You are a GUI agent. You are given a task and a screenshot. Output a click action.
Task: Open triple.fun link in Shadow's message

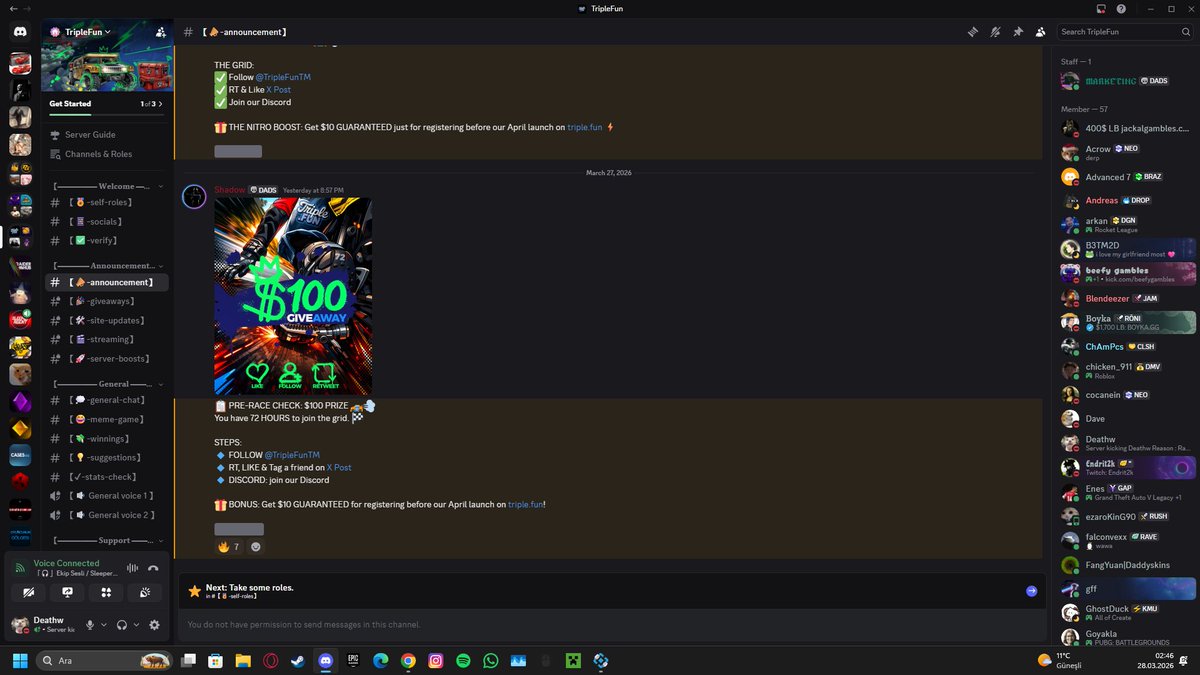coord(525,505)
